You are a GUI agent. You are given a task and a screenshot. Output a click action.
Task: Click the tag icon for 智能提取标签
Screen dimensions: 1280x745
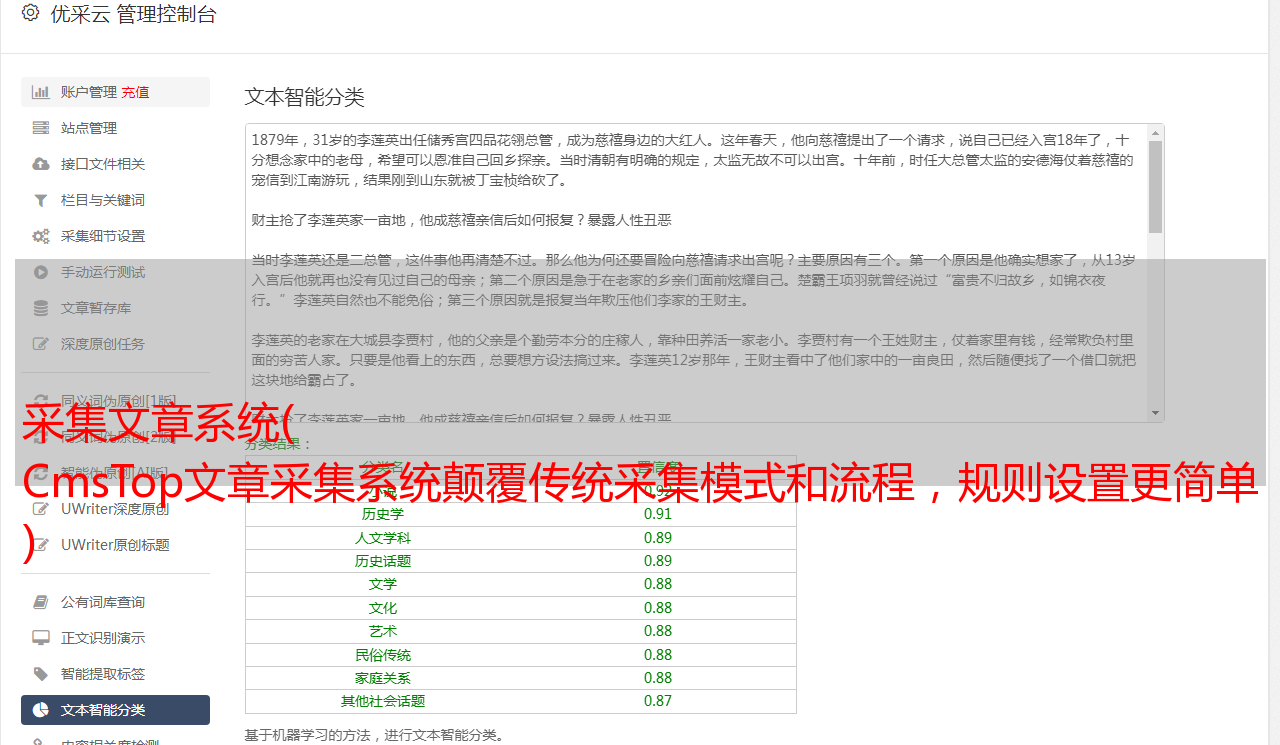(41, 674)
